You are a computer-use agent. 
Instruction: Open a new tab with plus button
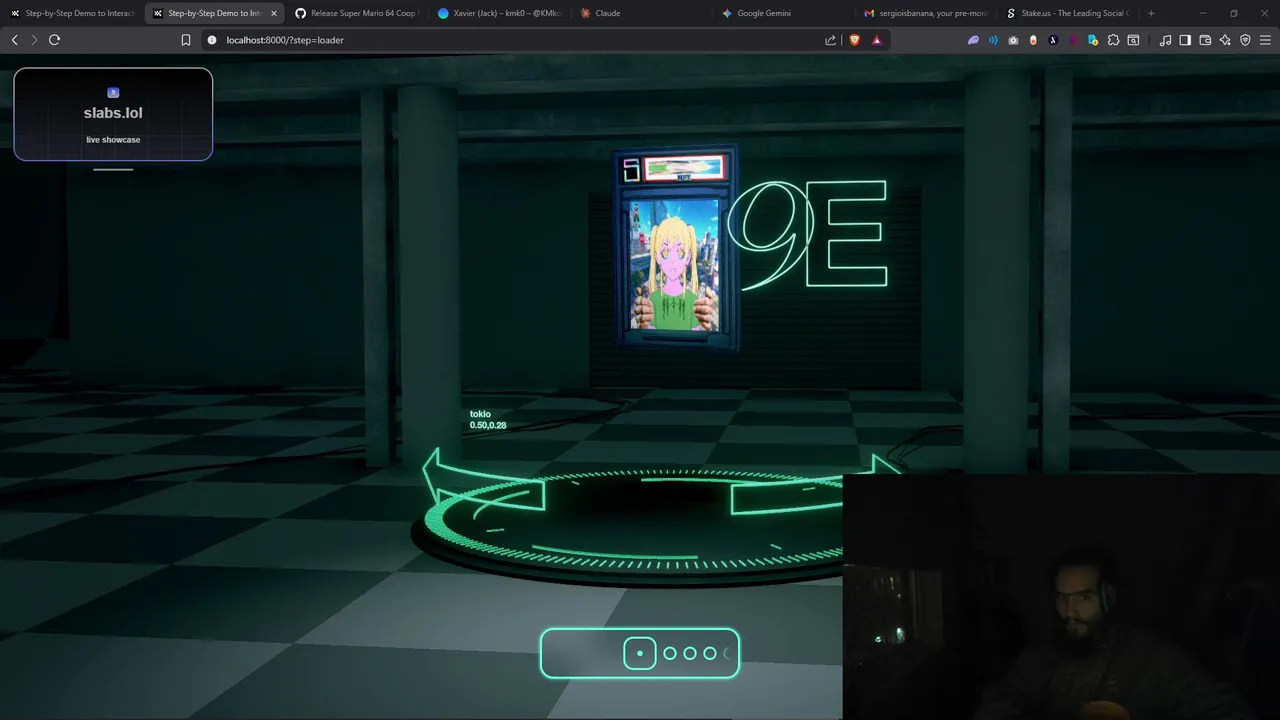(1151, 13)
